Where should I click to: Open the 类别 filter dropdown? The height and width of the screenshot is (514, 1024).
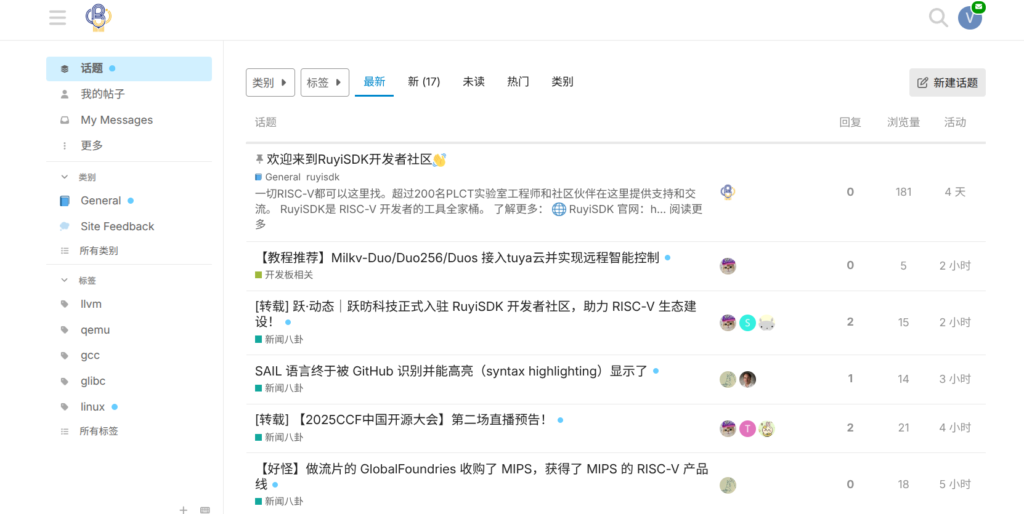tap(270, 83)
